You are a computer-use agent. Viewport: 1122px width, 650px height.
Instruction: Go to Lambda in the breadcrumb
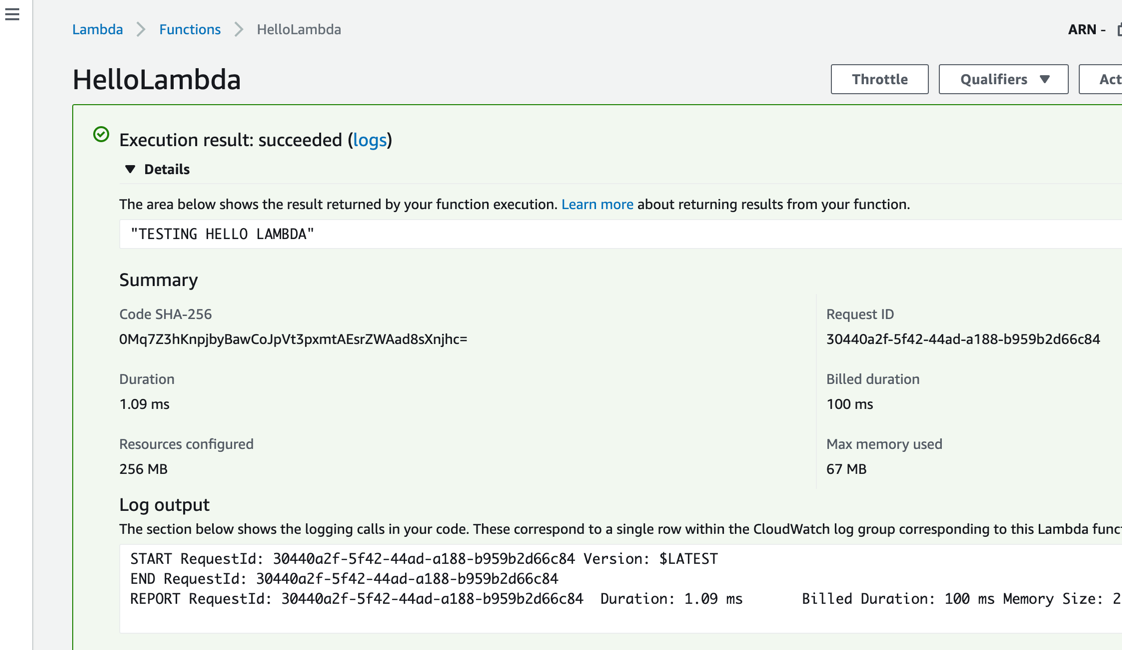pyautogui.click(x=97, y=29)
